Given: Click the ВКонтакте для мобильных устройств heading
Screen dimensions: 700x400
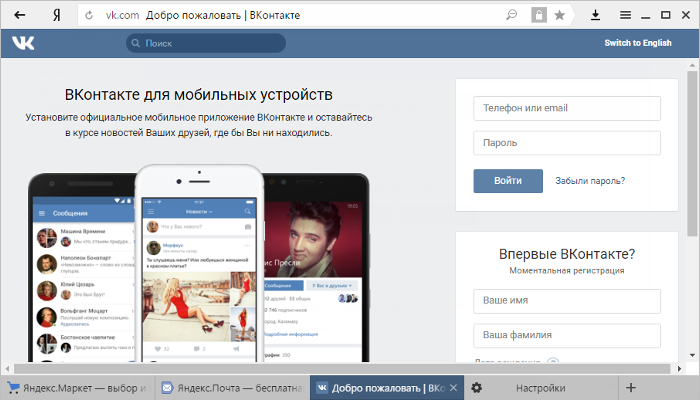Looking at the screenshot, I should point(199,95).
